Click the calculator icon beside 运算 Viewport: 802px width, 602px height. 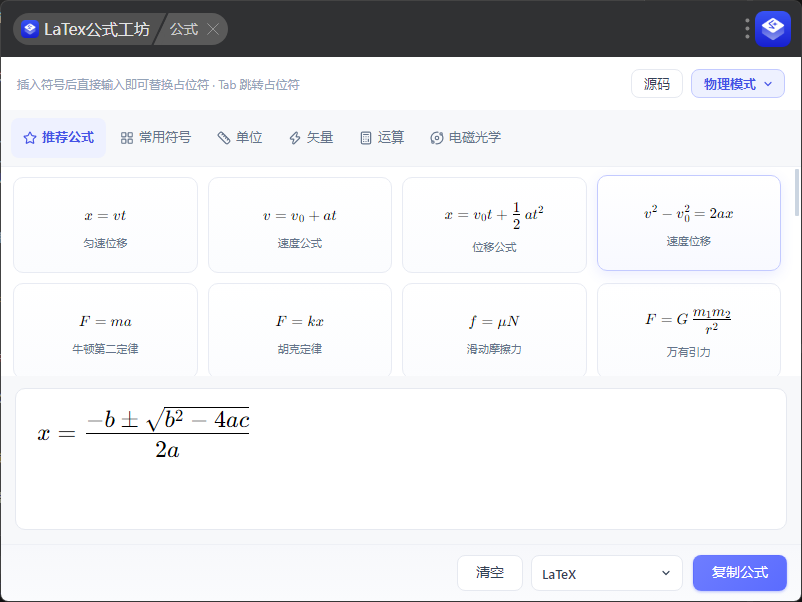click(x=366, y=138)
